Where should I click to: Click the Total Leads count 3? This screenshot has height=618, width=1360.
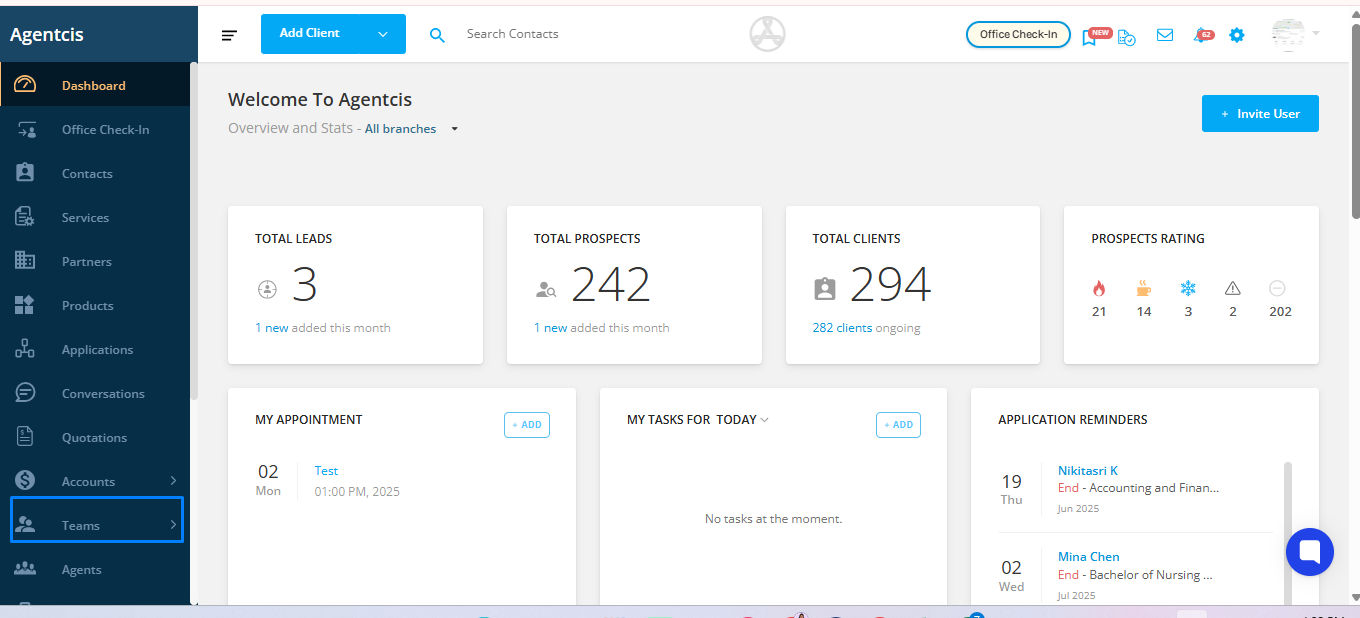click(x=304, y=286)
